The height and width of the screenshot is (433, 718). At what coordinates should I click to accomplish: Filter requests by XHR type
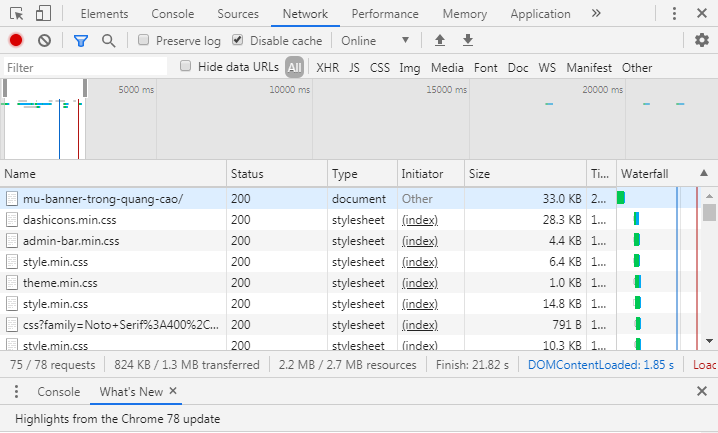327,68
